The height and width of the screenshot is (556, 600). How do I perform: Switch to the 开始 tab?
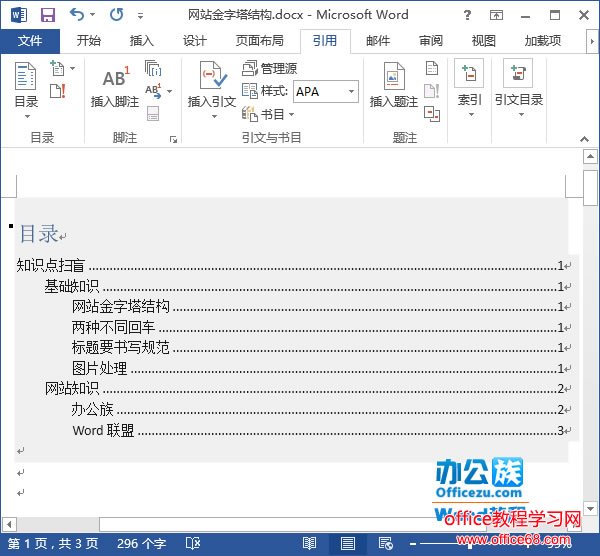tap(88, 41)
